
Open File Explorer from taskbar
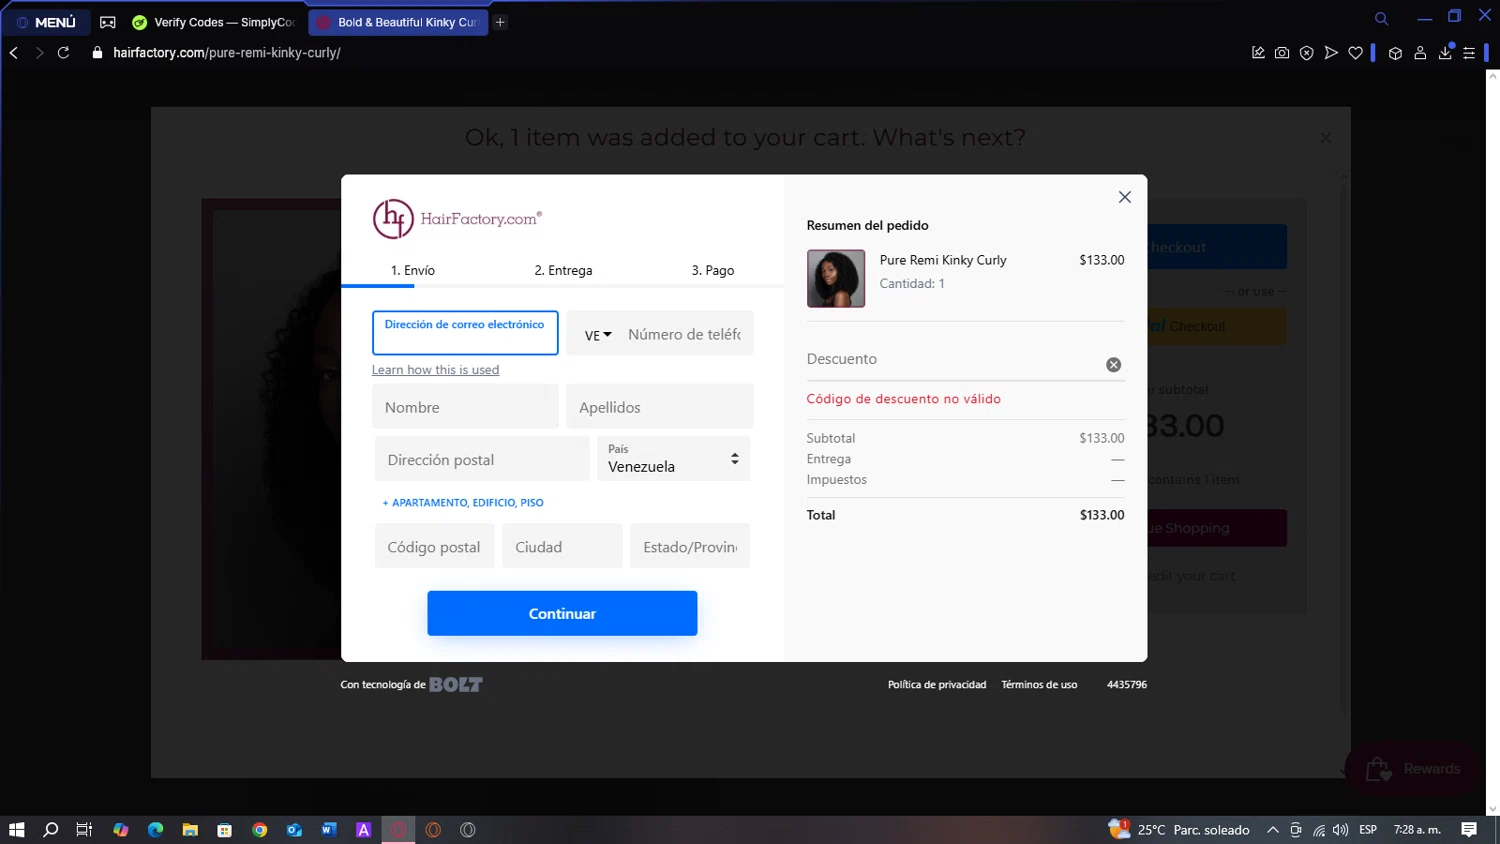(190, 830)
